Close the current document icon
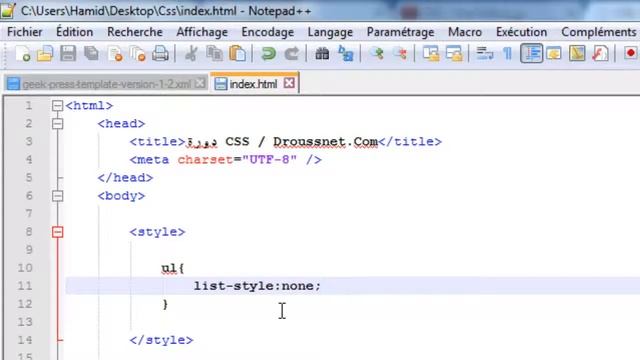Viewport: 640px width, 360px height. [x=115, y=53]
